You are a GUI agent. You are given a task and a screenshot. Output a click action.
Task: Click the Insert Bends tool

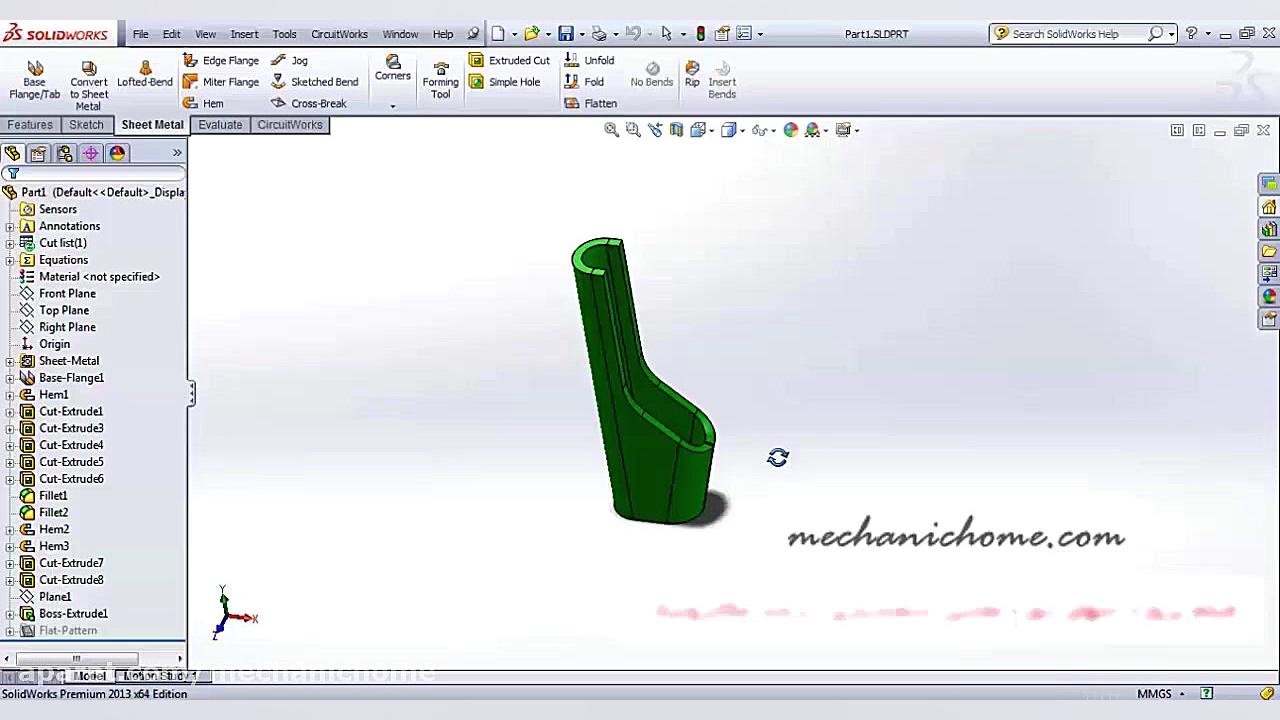722,80
